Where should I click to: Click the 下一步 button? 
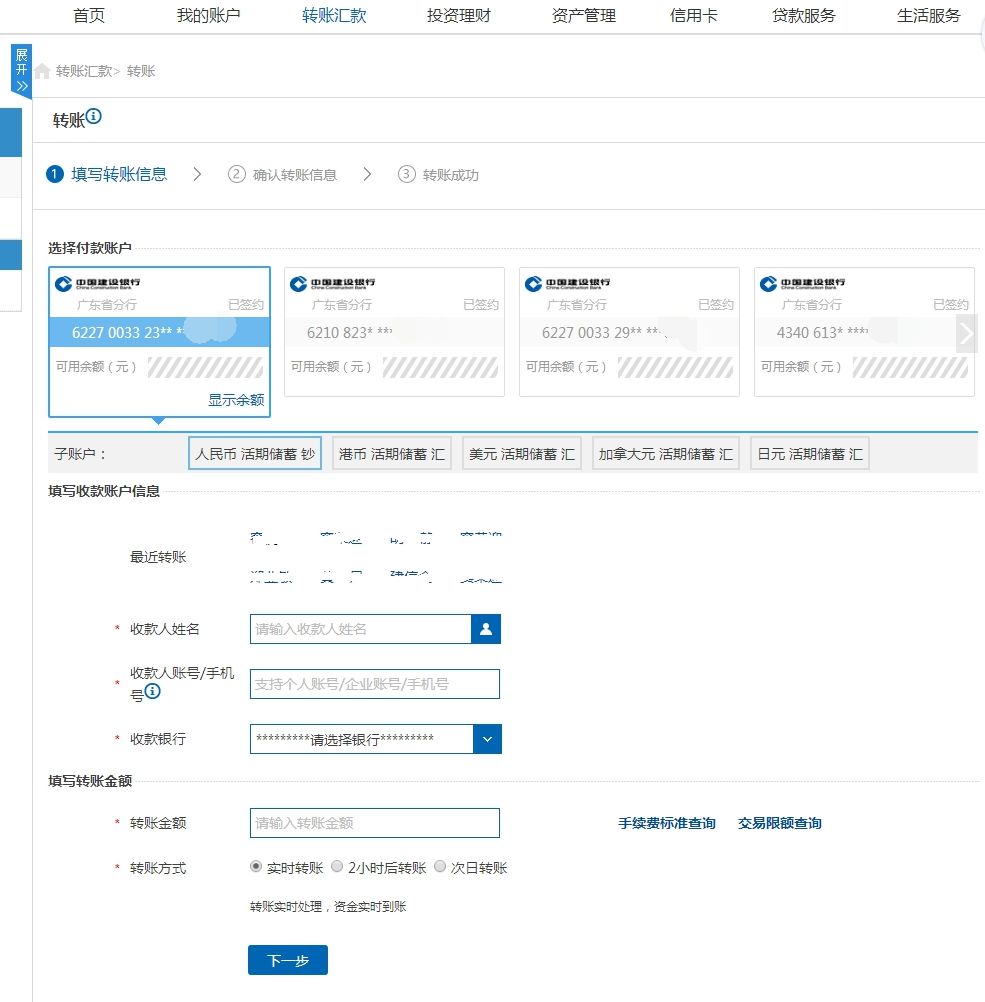[287, 959]
